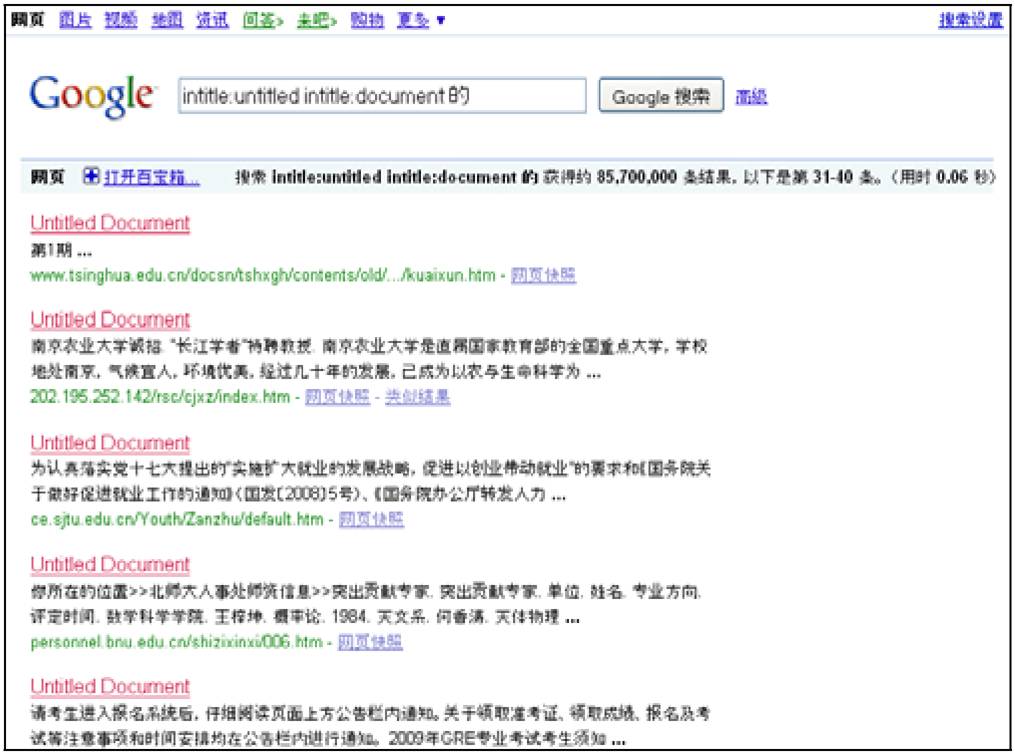Image resolution: width=1015 pixels, height=754 pixels.
Task: Click the 打开百宝箱 link
Action: point(151,176)
